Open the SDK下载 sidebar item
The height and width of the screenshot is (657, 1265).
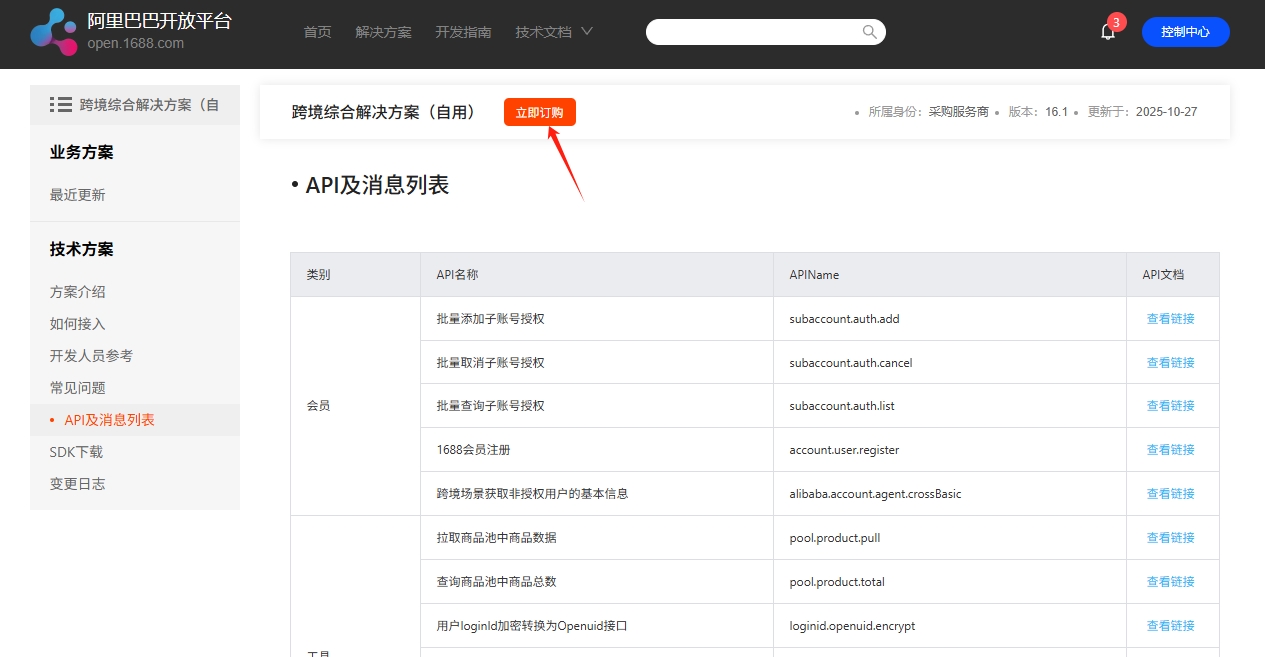(76, 452)
